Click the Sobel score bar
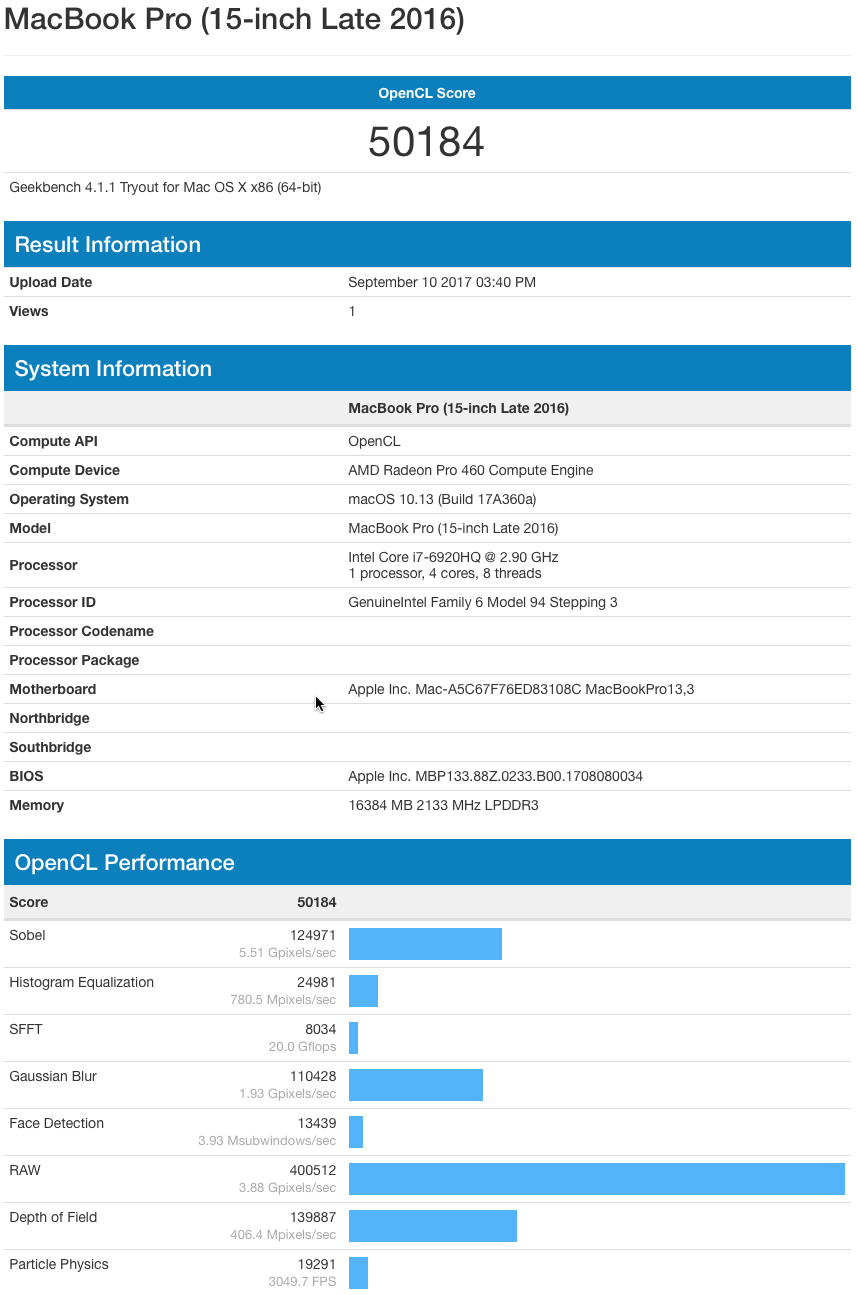Screen dimensions: 857x1295 [x=425, y=944]
